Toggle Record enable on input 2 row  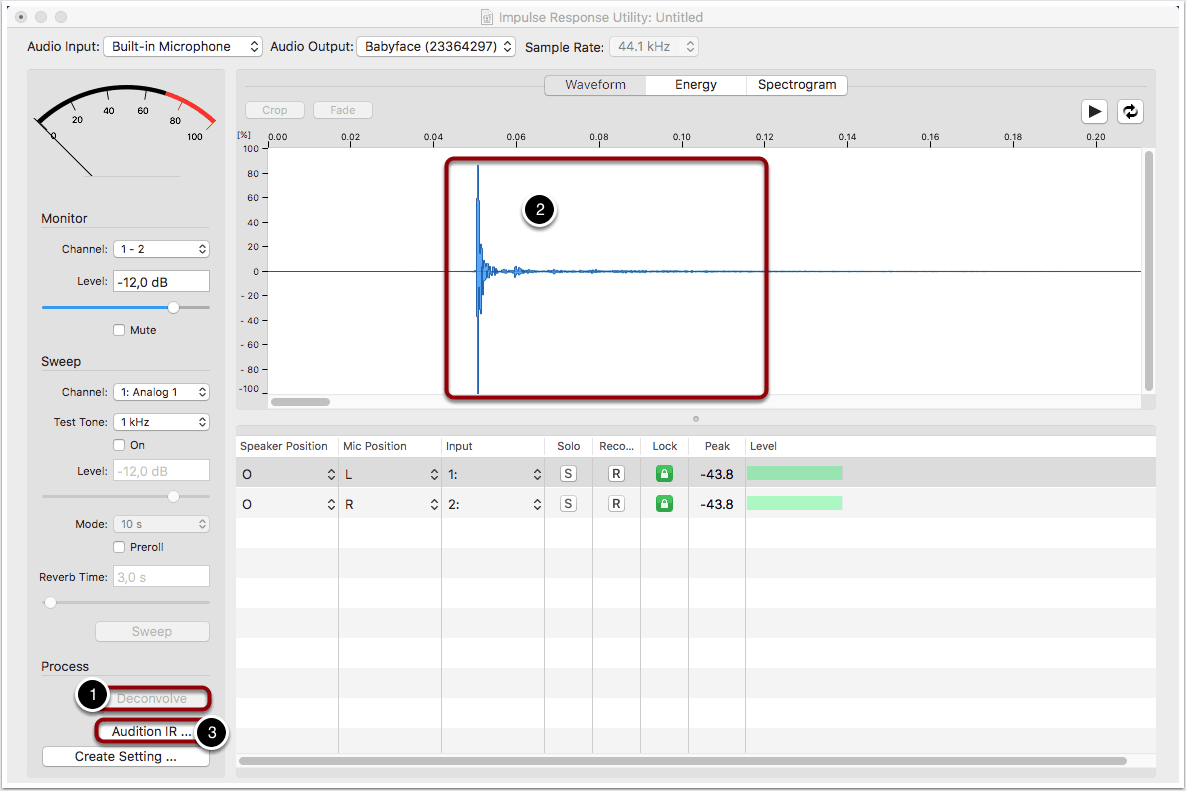616,504
